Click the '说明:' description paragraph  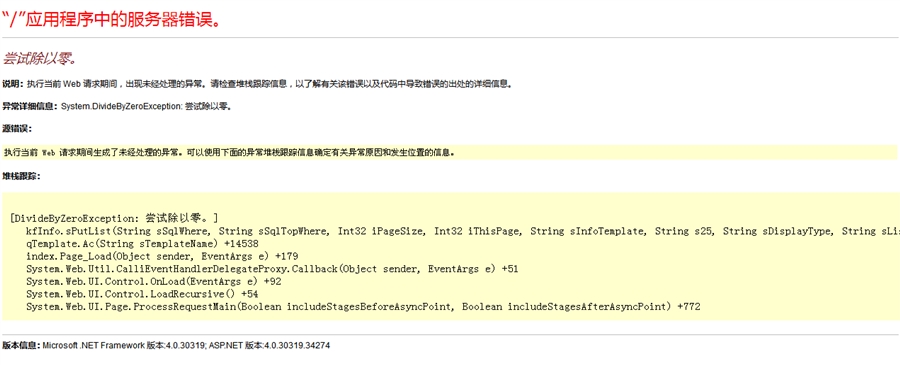[x=257, y=84]
